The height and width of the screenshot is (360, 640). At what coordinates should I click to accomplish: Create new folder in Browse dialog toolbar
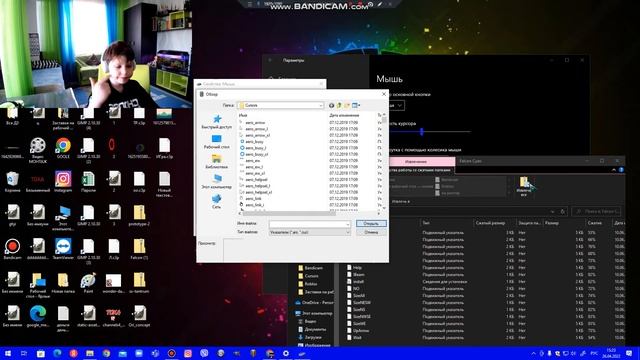click(347, 105)
